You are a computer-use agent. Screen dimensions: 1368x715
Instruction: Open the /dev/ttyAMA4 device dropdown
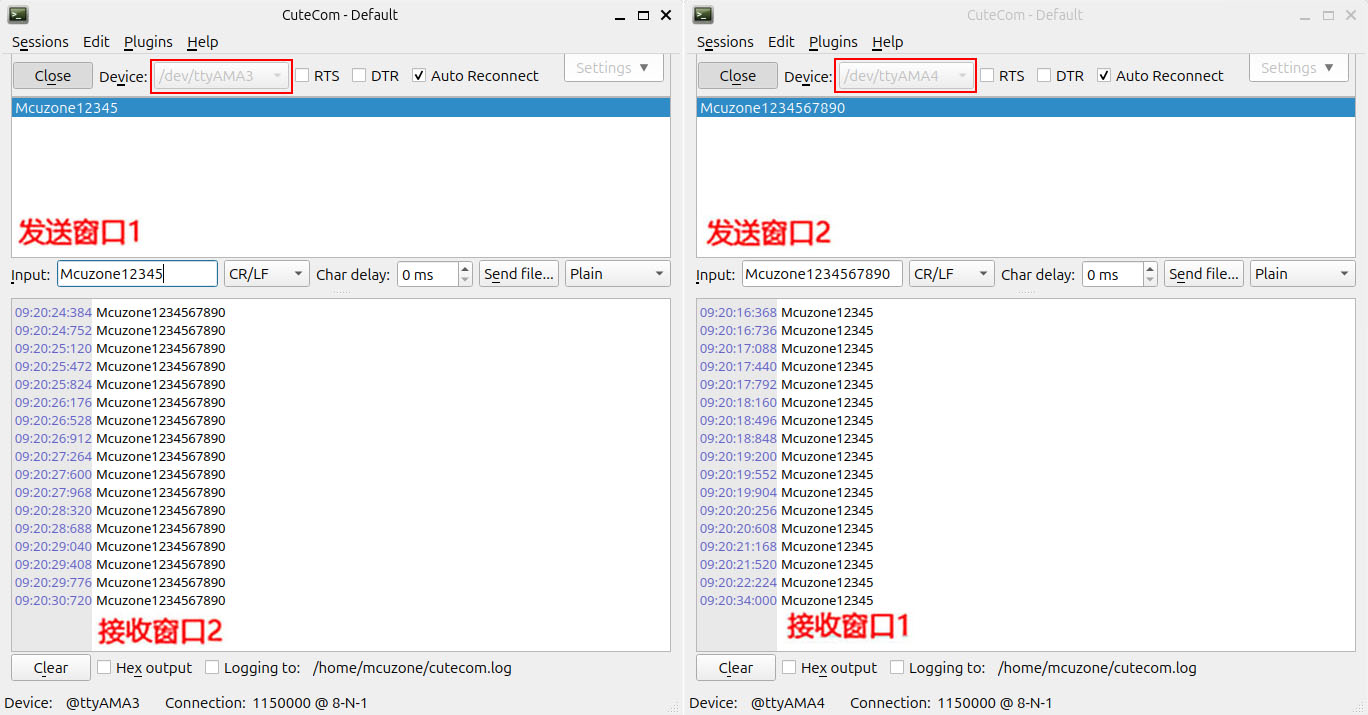(x=906, y=76)
